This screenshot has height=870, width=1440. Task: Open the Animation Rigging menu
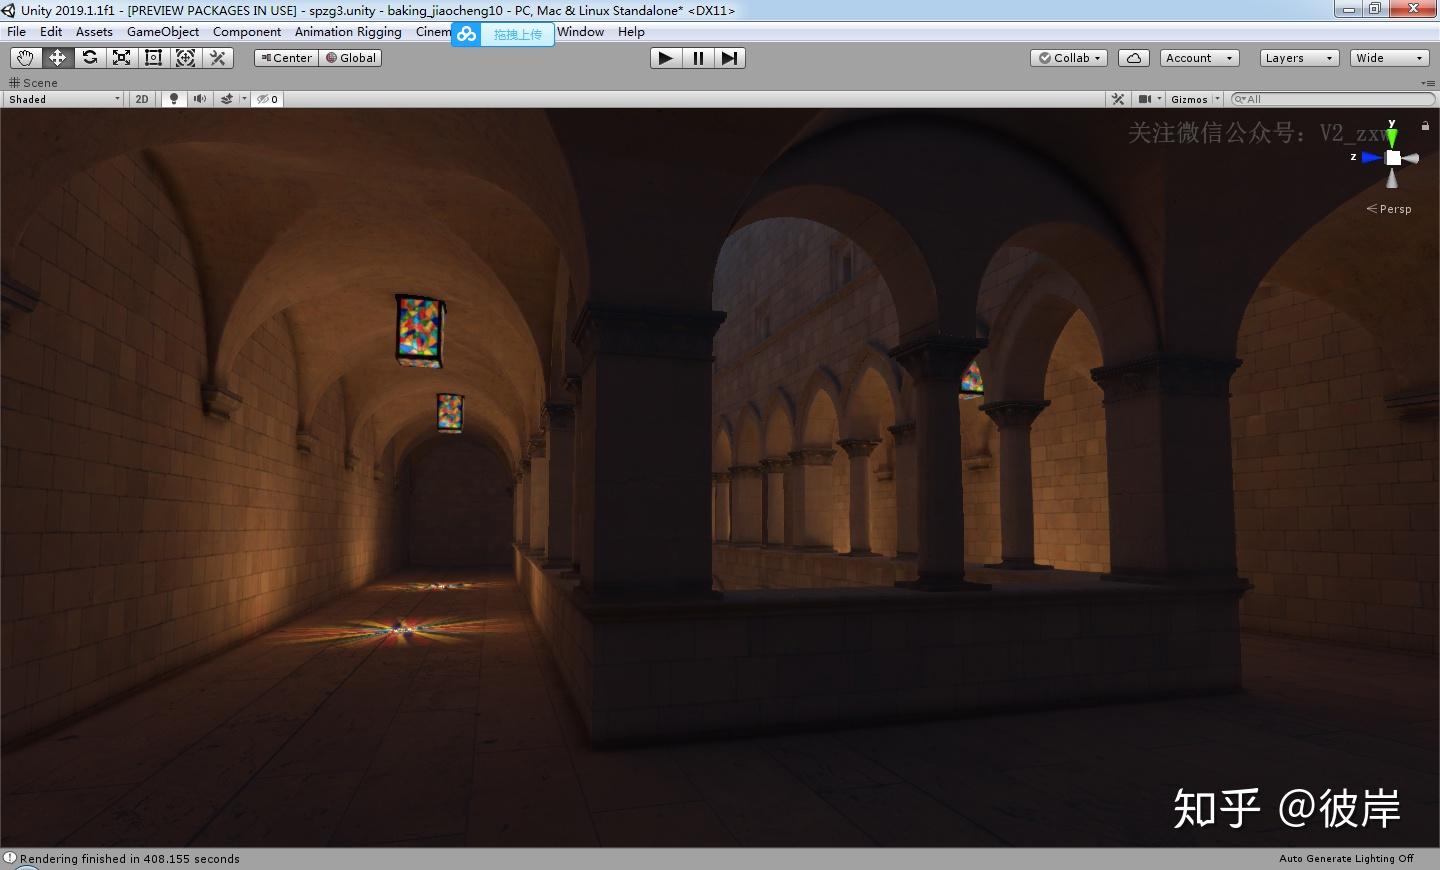(x=348, y=32)
